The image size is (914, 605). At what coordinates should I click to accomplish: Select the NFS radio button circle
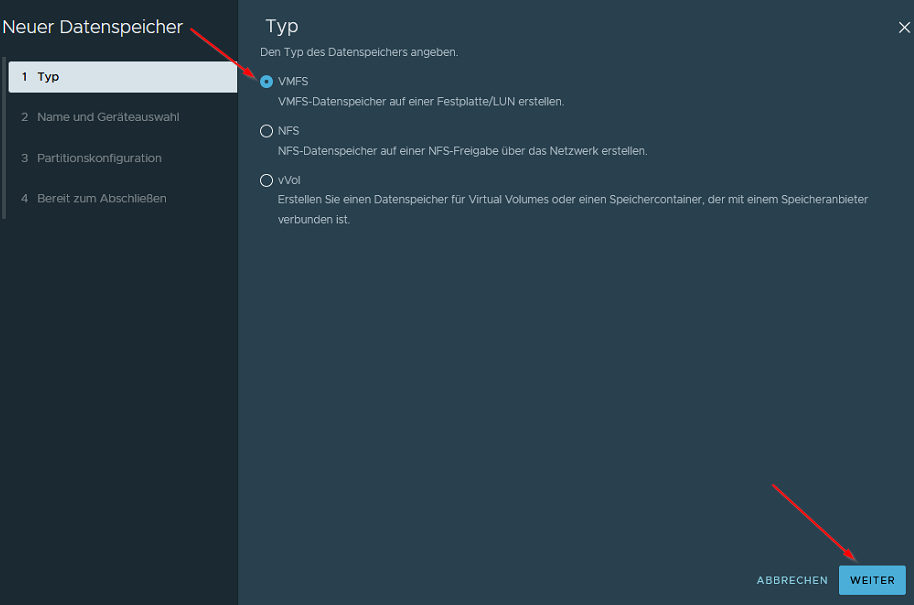pyautogui.click(x=266, y=131)
